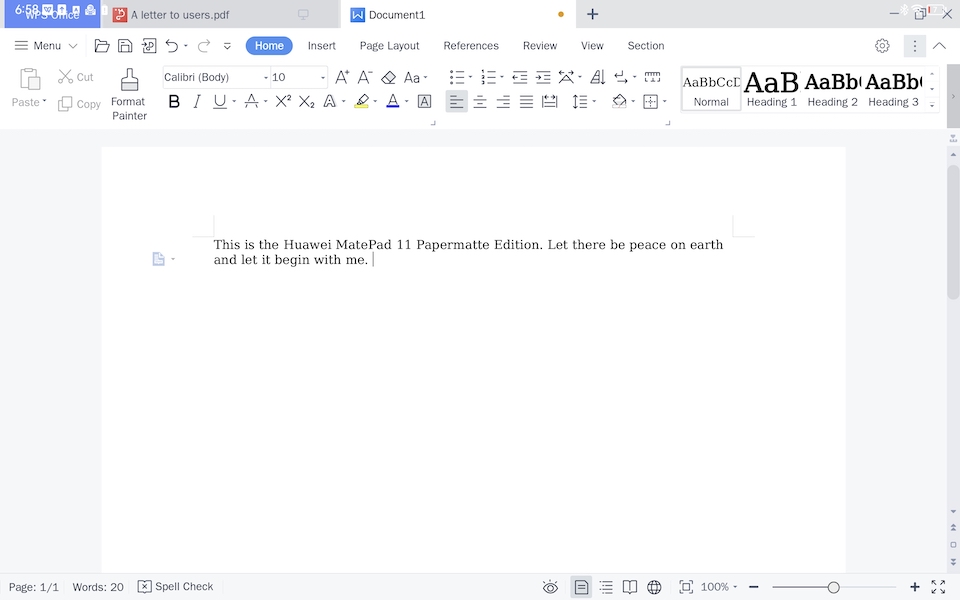Switch to the Insert tab
The width and height of the screenshot is (960, 600).
[322, 46]
